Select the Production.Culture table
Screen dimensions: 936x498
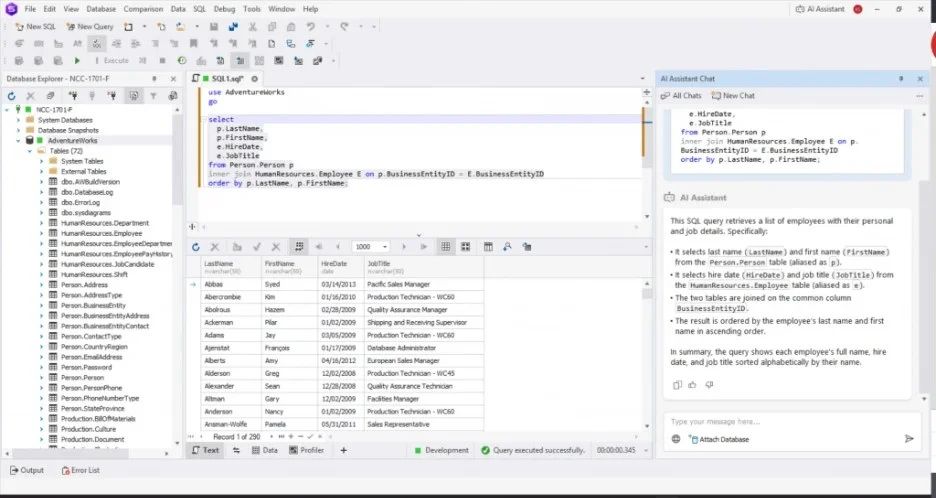point(88,429)
